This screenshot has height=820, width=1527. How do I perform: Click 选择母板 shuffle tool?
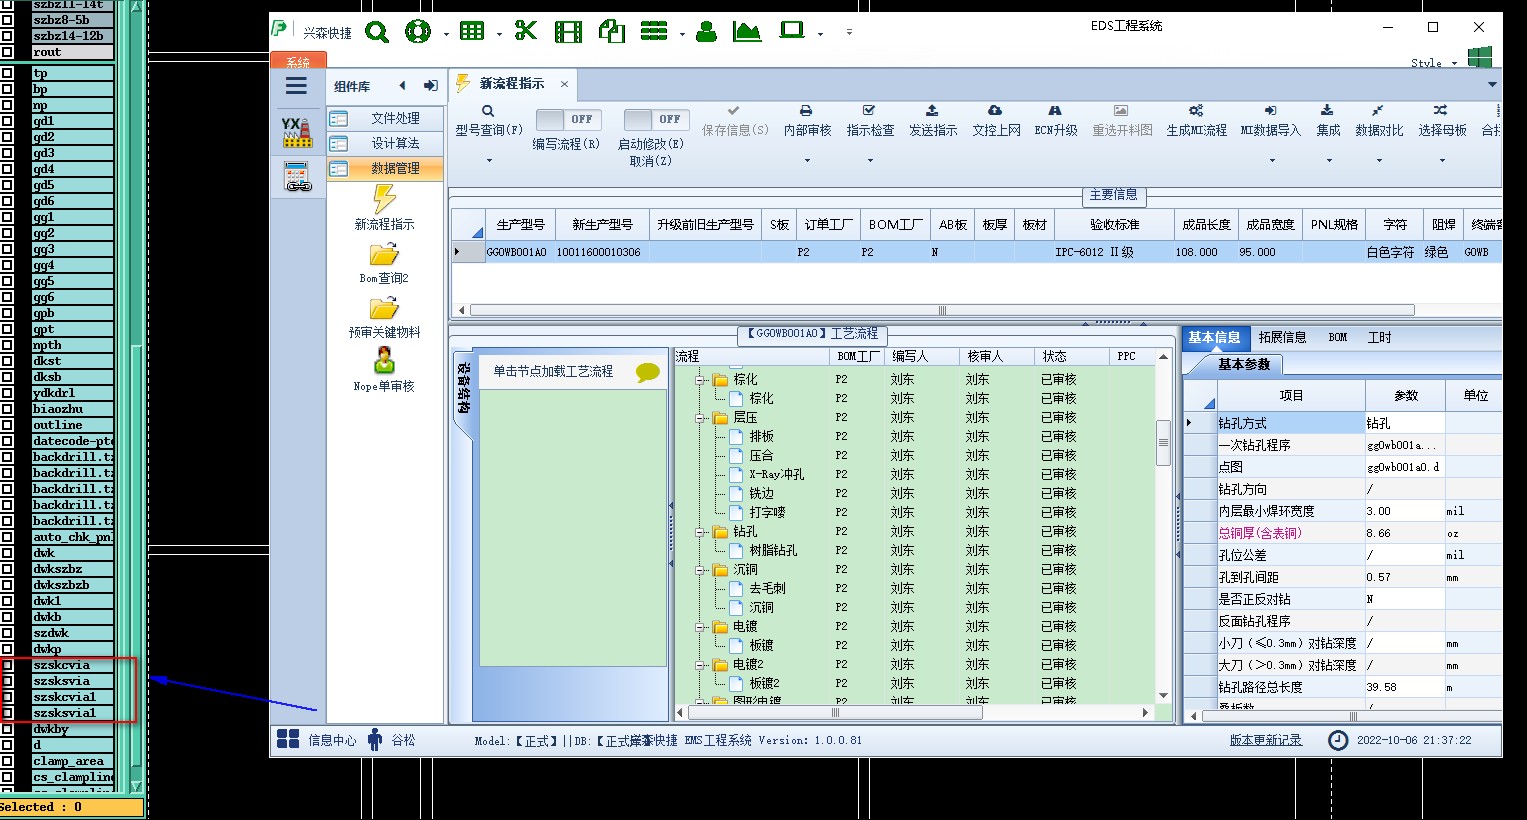(1442, 121)
